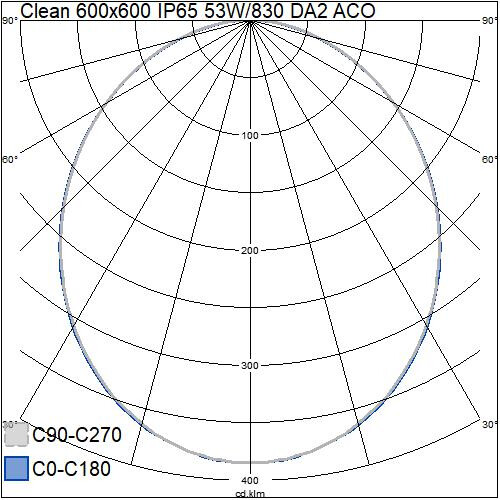Click the chart title Clean 600x600 IP65 53W/830 DA2 ACO
The image size is (500, 500).
pyautogui.click(x=198, y=11)
